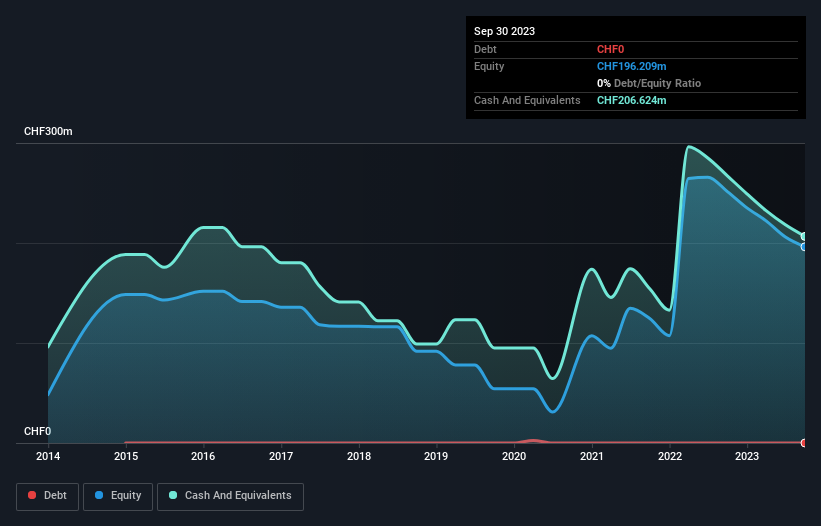
Task: Click the 2020 x-axis label
Action: click(x=514, y=456)
